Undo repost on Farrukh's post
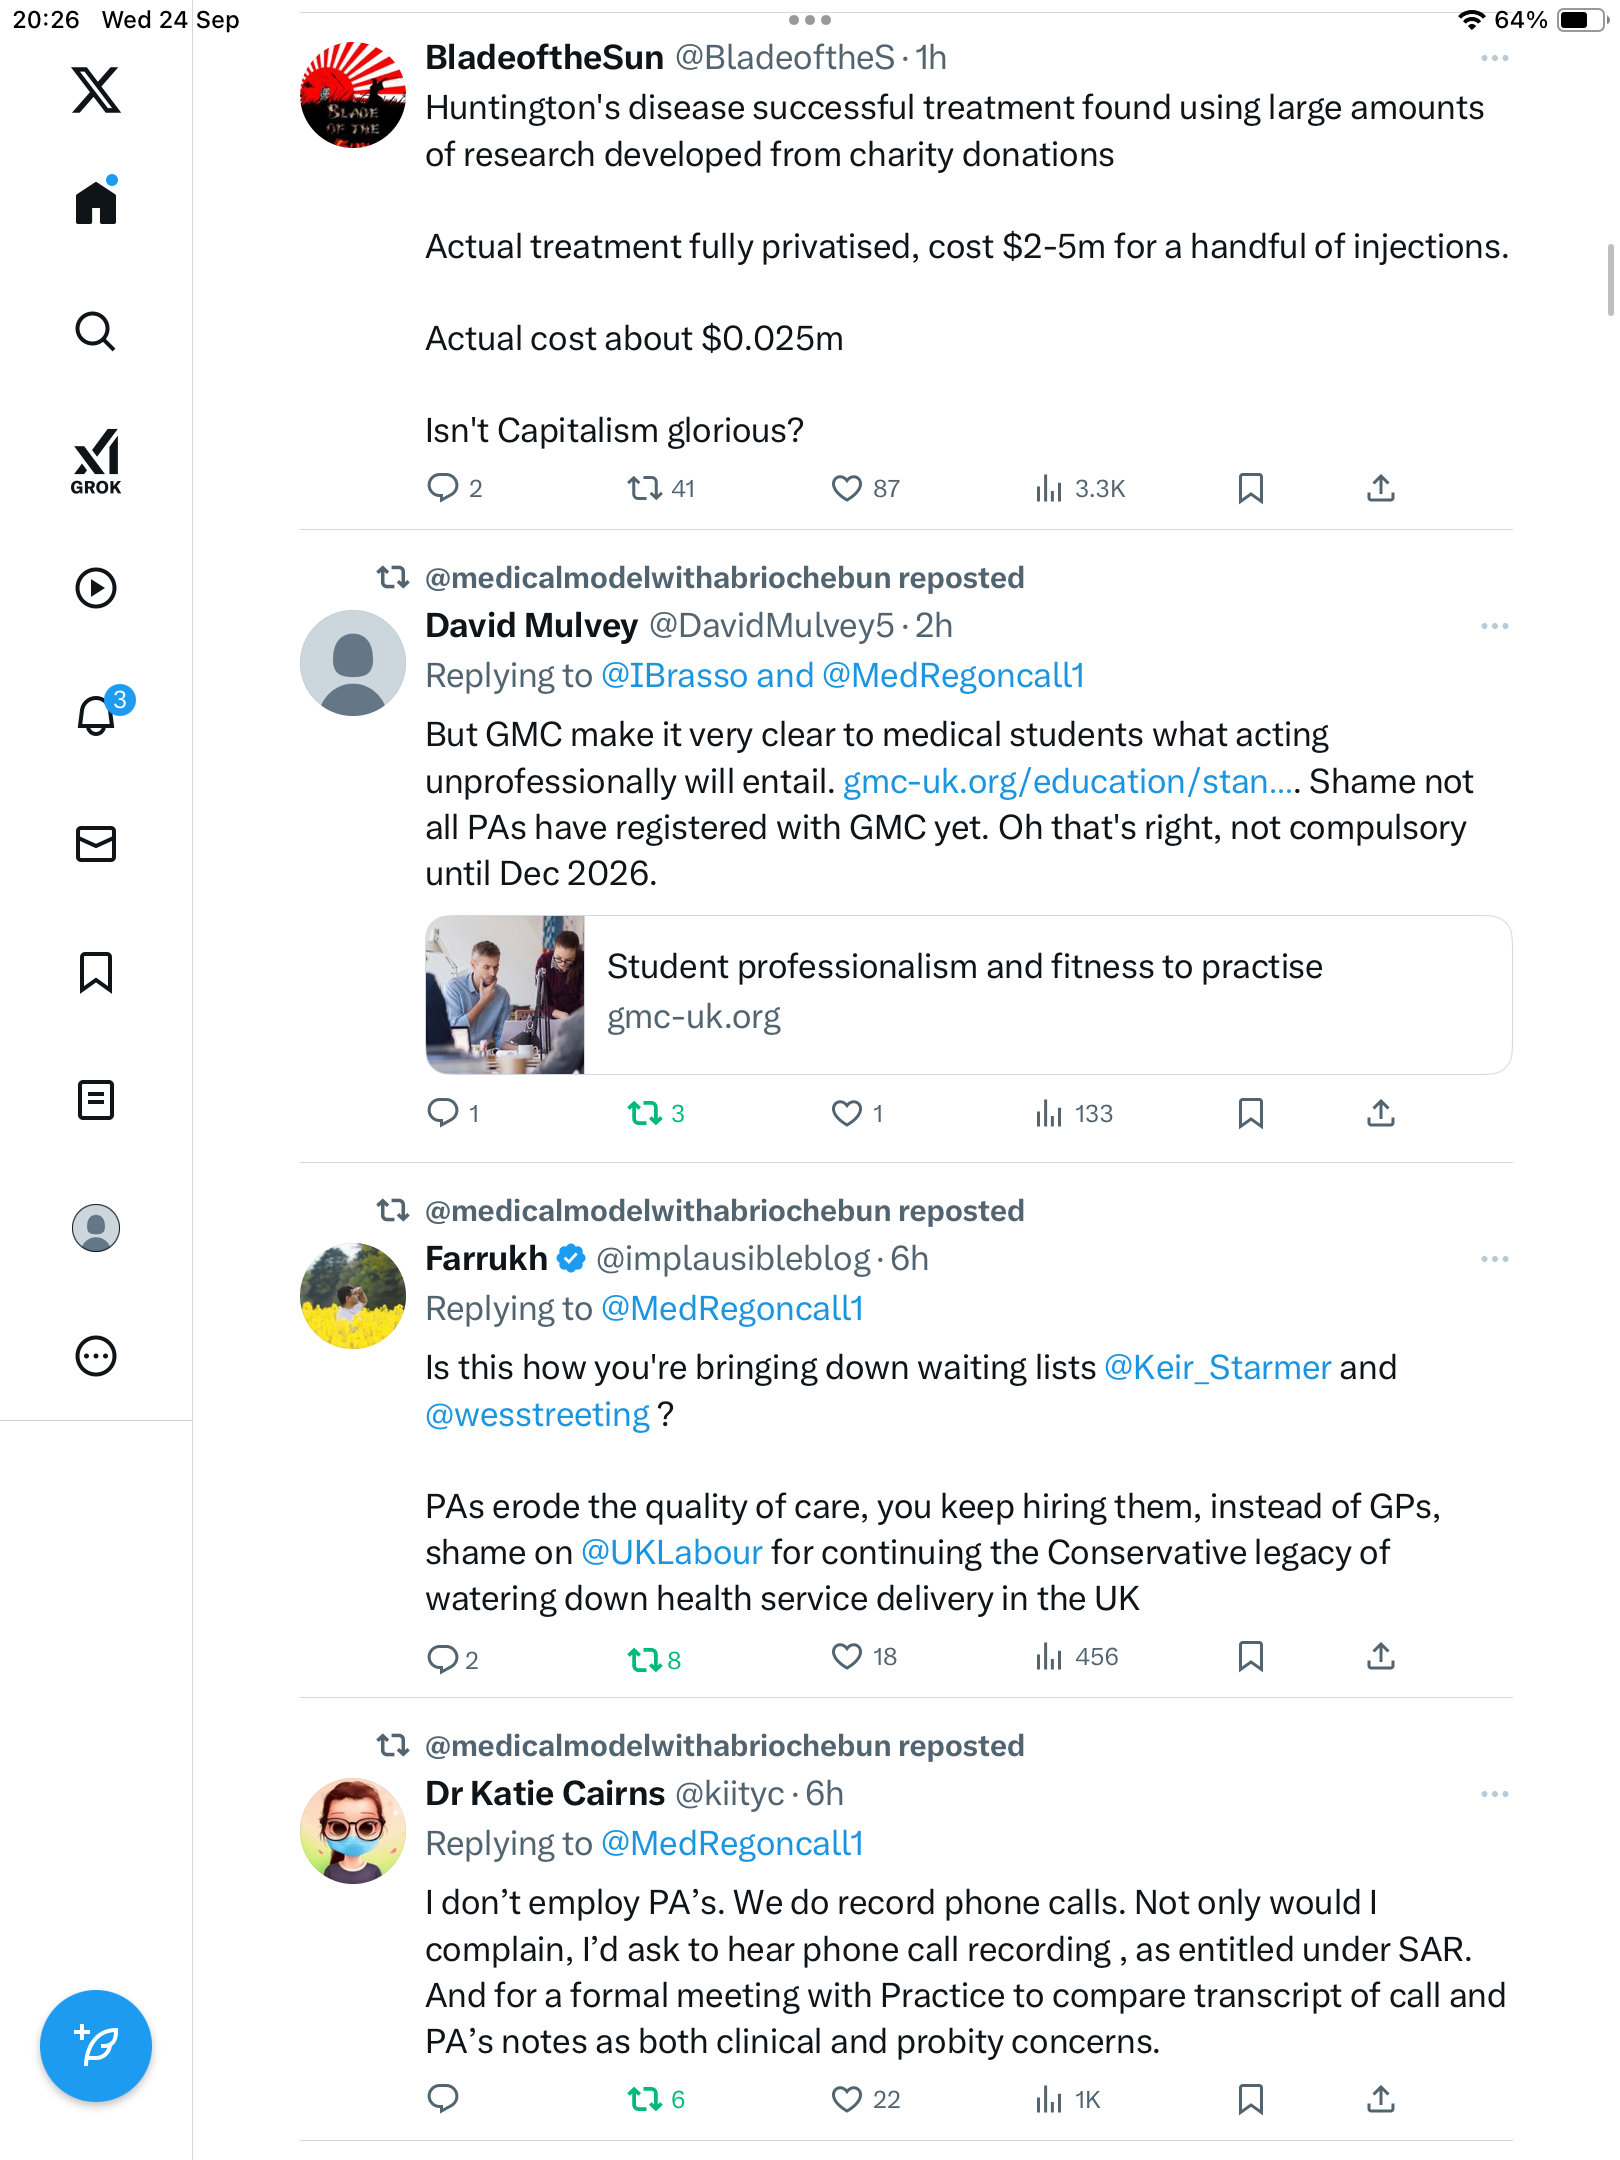The image size is (1620, 2160). pos(645,1659)
